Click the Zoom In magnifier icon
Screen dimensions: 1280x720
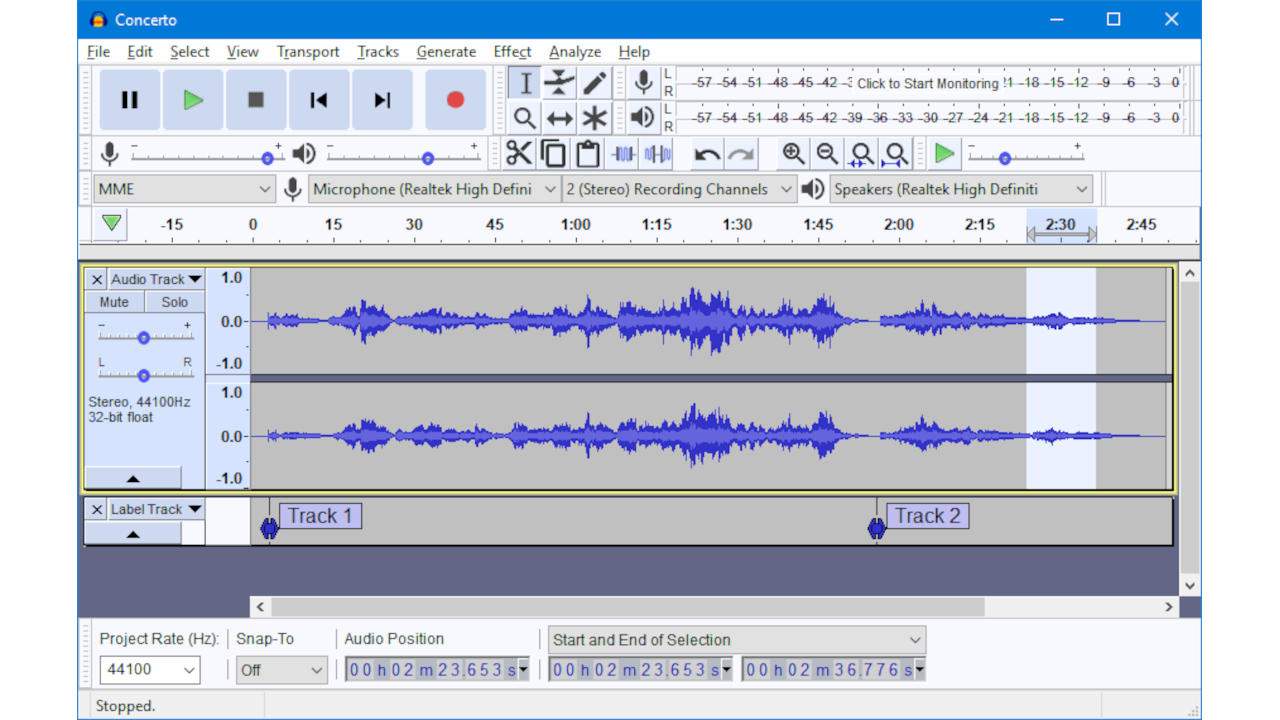point(793,154)
